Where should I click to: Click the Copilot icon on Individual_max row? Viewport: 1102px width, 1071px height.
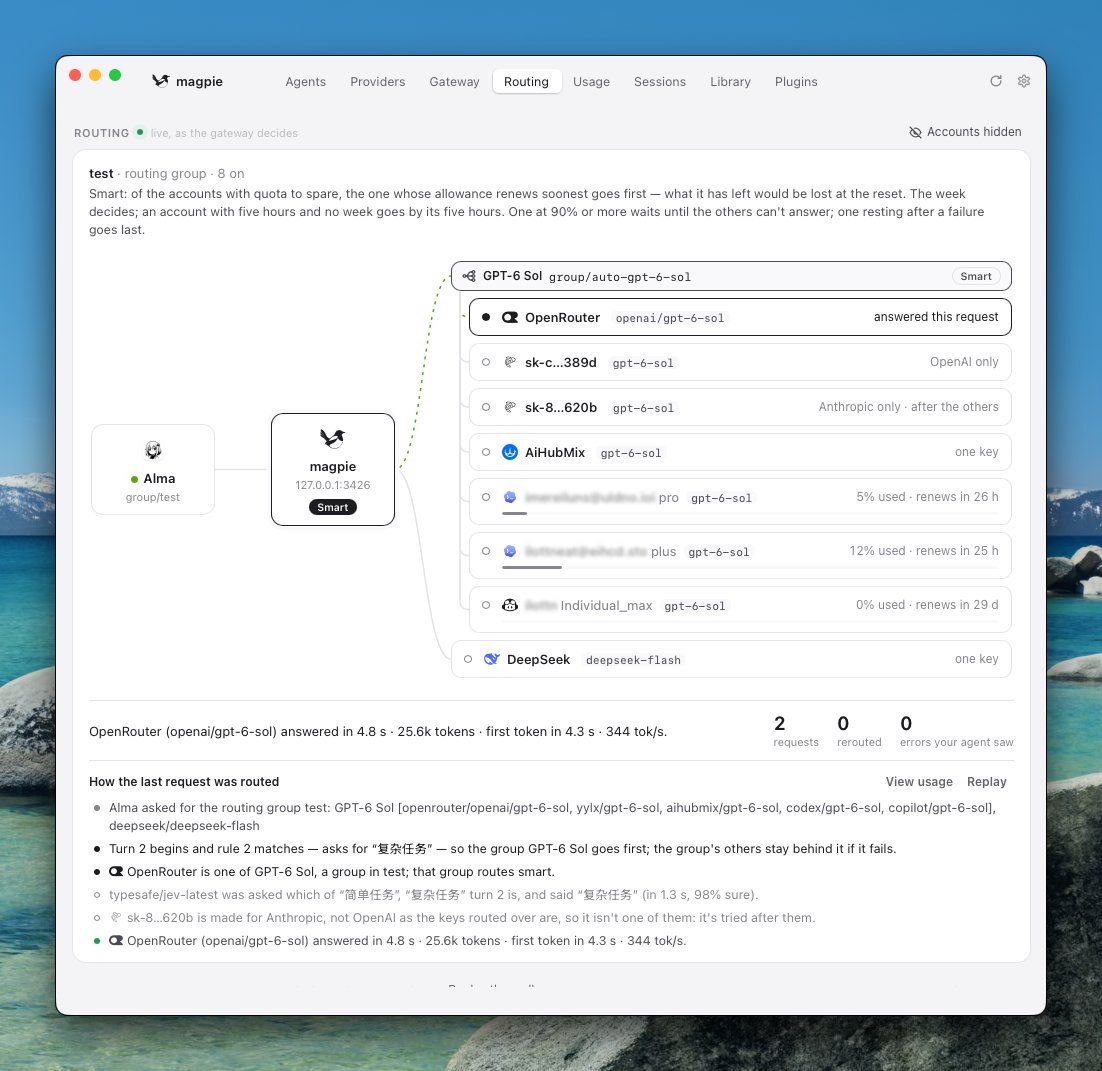coord(510,605)
